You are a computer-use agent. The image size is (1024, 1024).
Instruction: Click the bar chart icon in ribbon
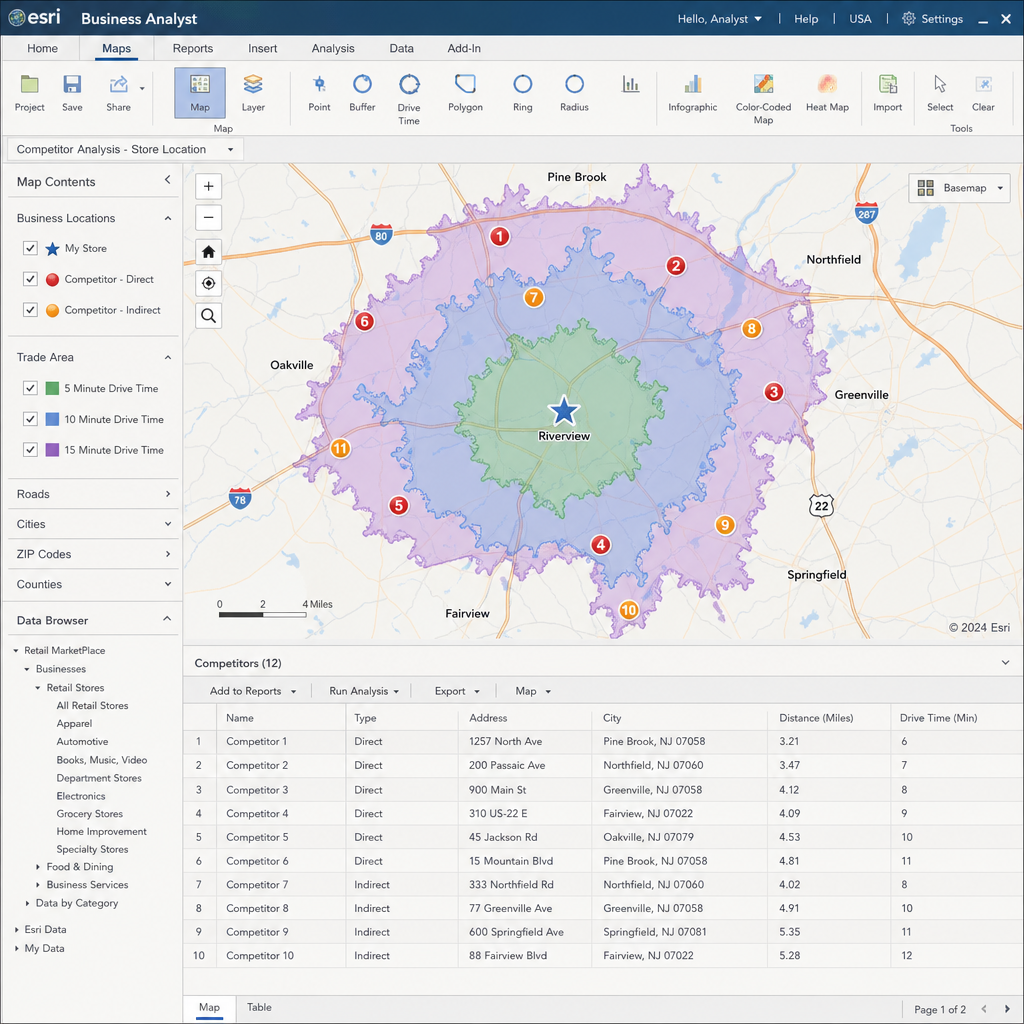point(630,84)
